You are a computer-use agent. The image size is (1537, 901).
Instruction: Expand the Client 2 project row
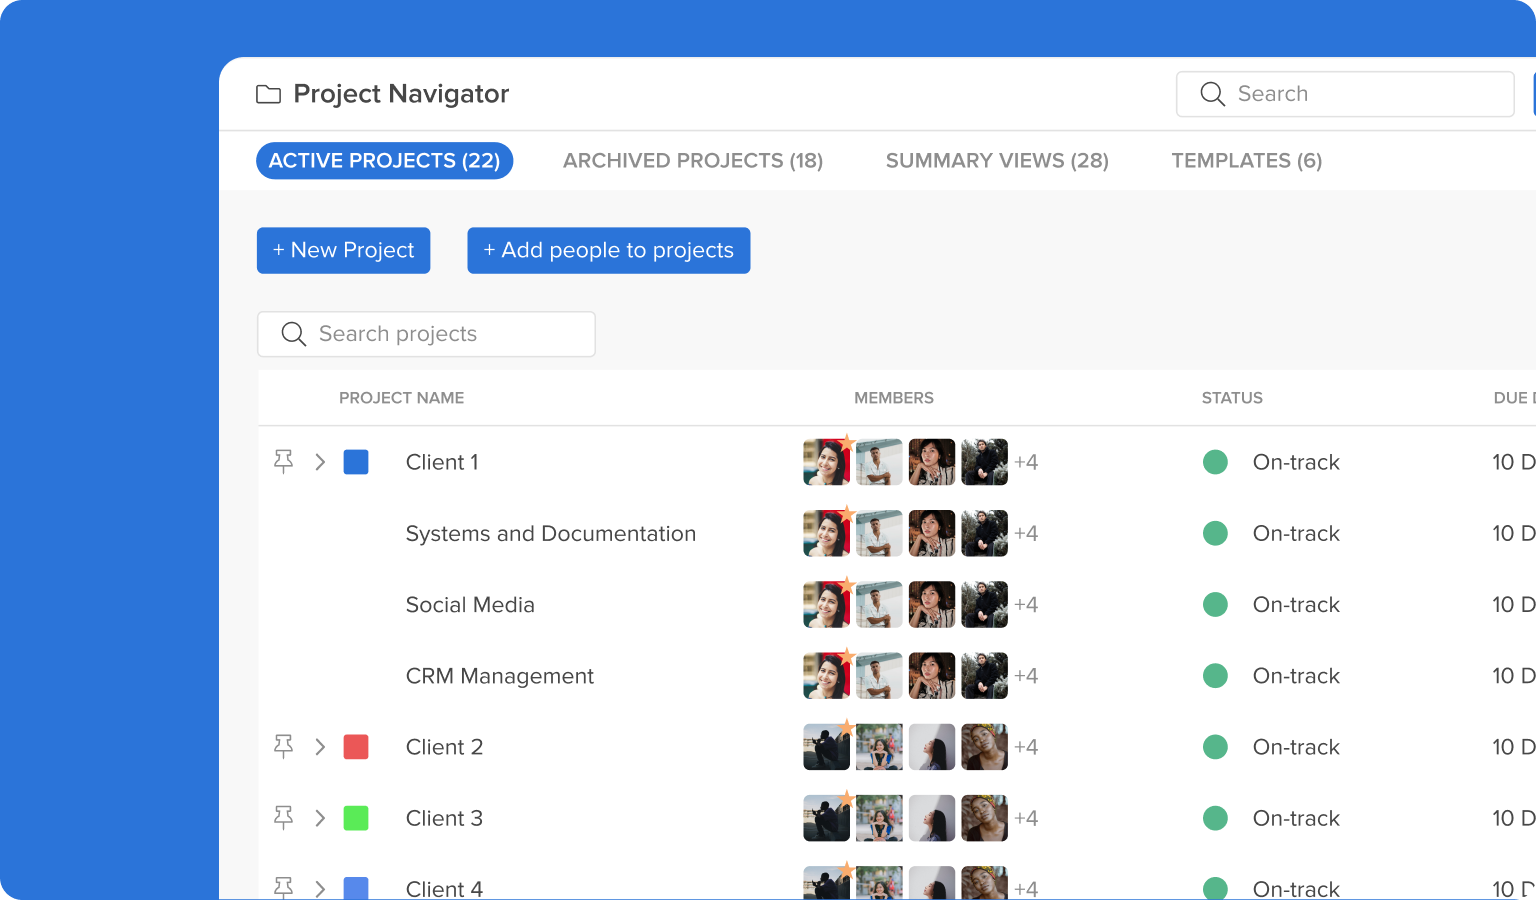click(320, 747)
